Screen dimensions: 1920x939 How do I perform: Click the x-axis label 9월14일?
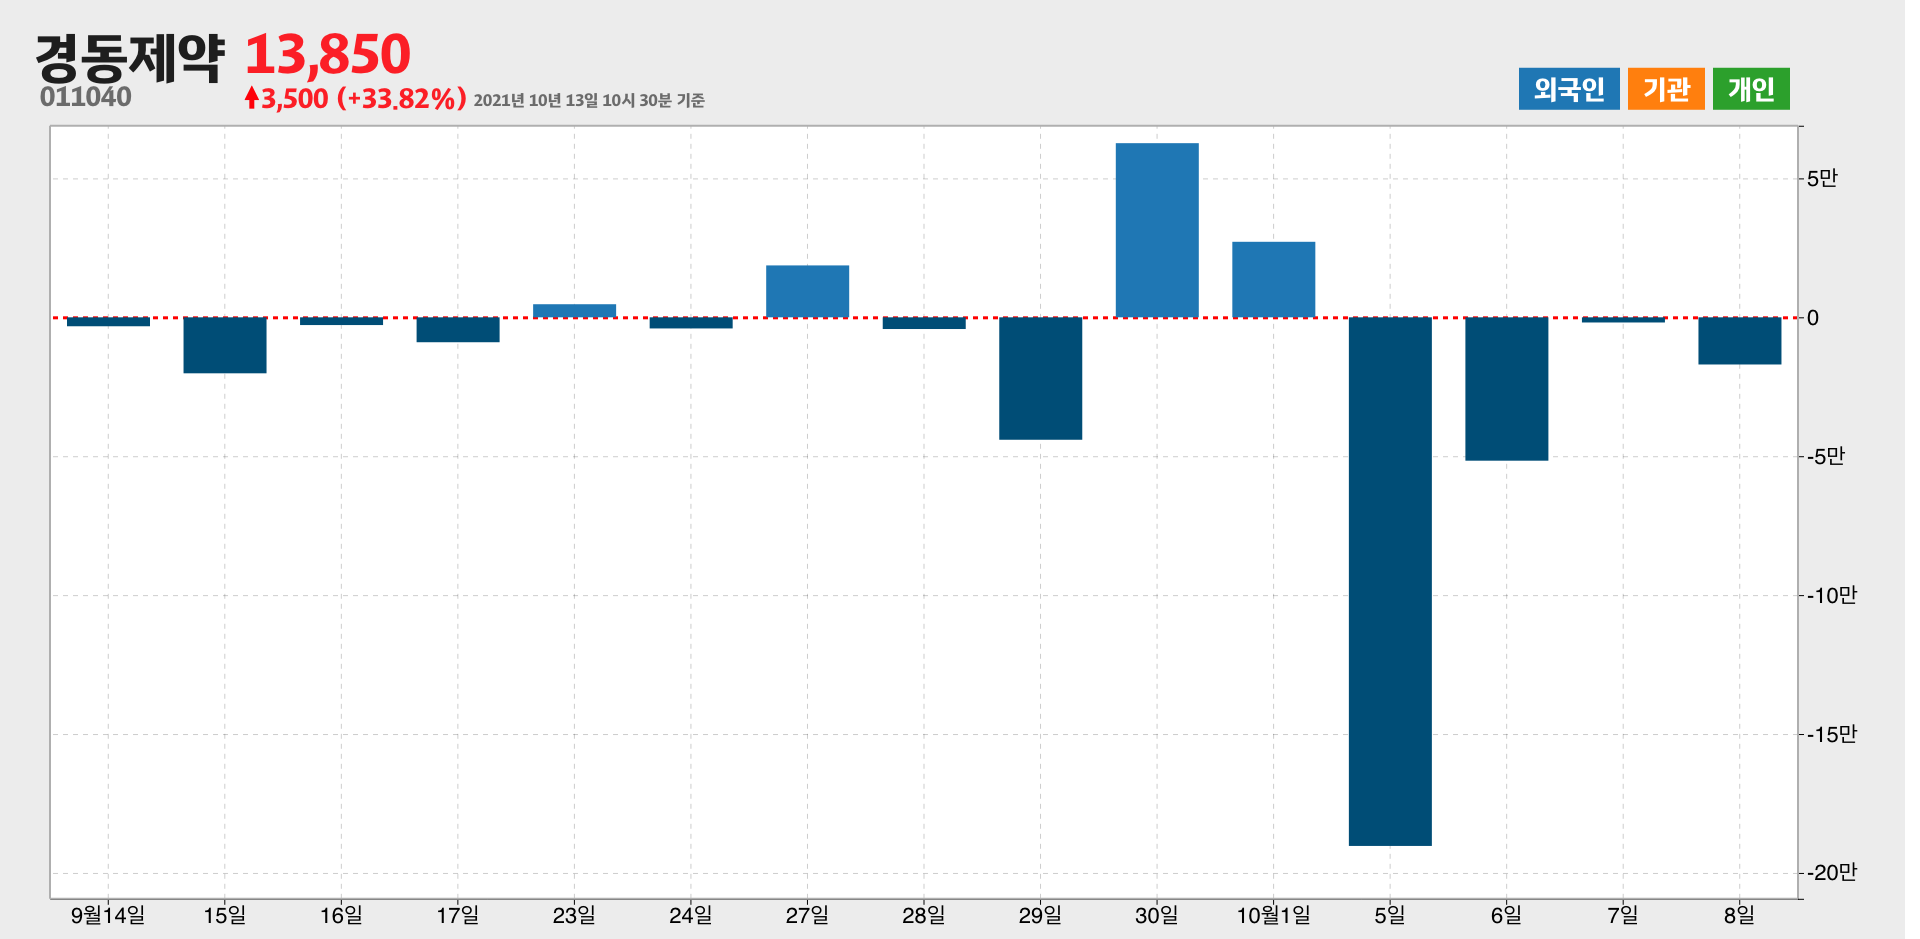tap(108, 915)
